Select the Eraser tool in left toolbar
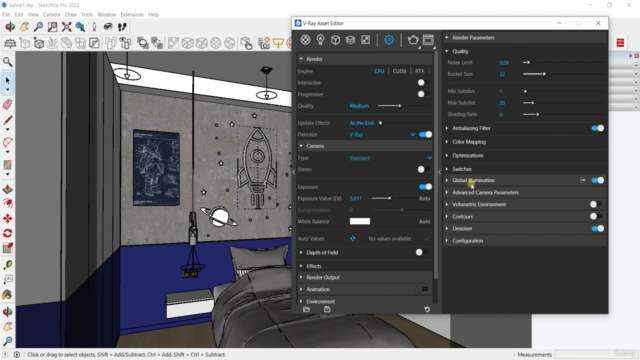640x360 pixels. [x=7, y=104]
